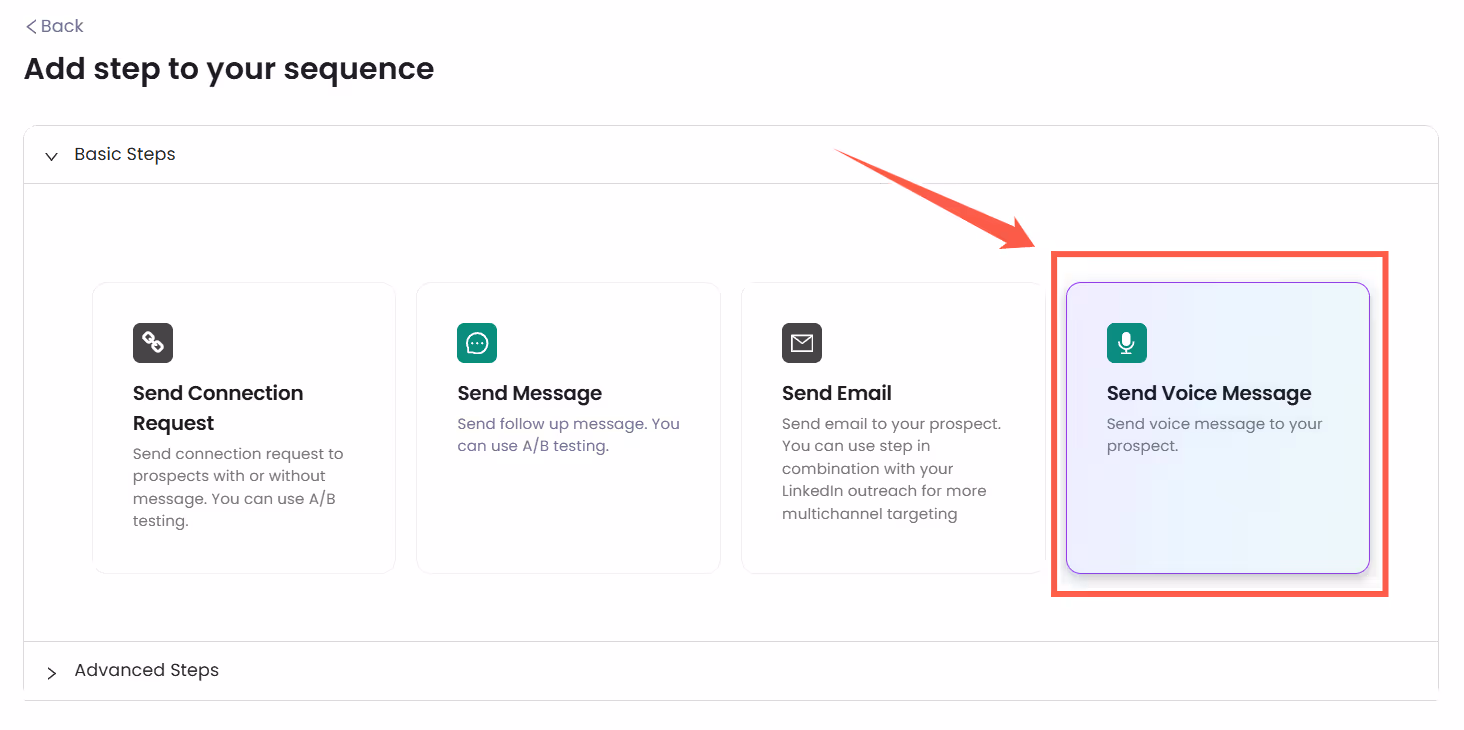Click the Send Email multichannel description text
Viewport: 1464px width, 730px height.
[x=891, y=468]
